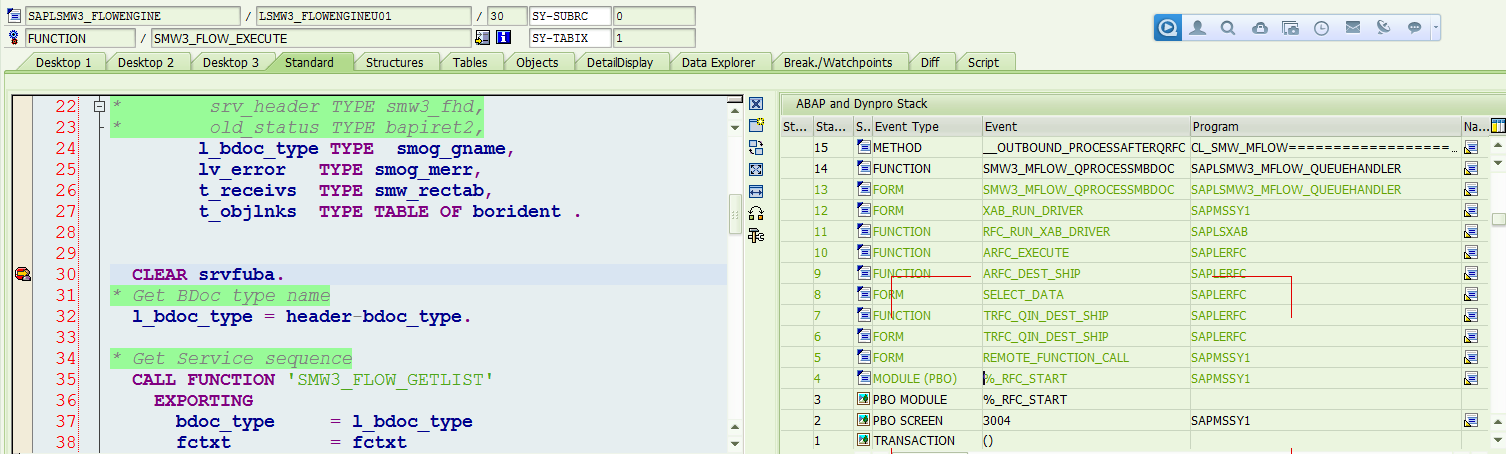Click the SAPLSMW3_FLOWENGINE program field
This screenshot has height=454, width=1506.
tap(132, 16)
